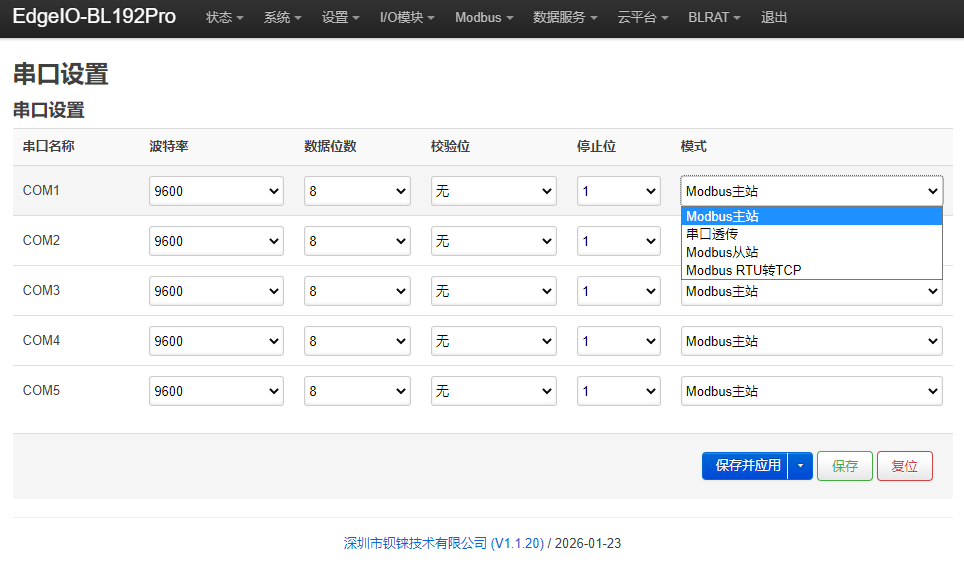
Task: Click the COM2 port name cell
Action: point(41,240)
